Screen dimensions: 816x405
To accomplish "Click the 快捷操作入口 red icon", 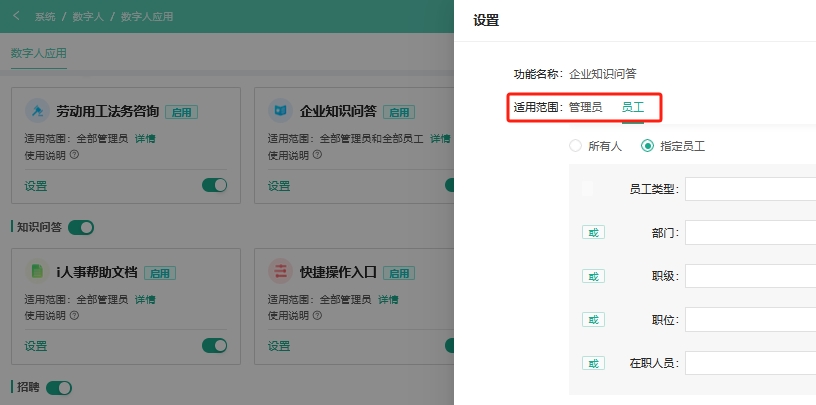I will pyautogui.click(x=280, y=271).
